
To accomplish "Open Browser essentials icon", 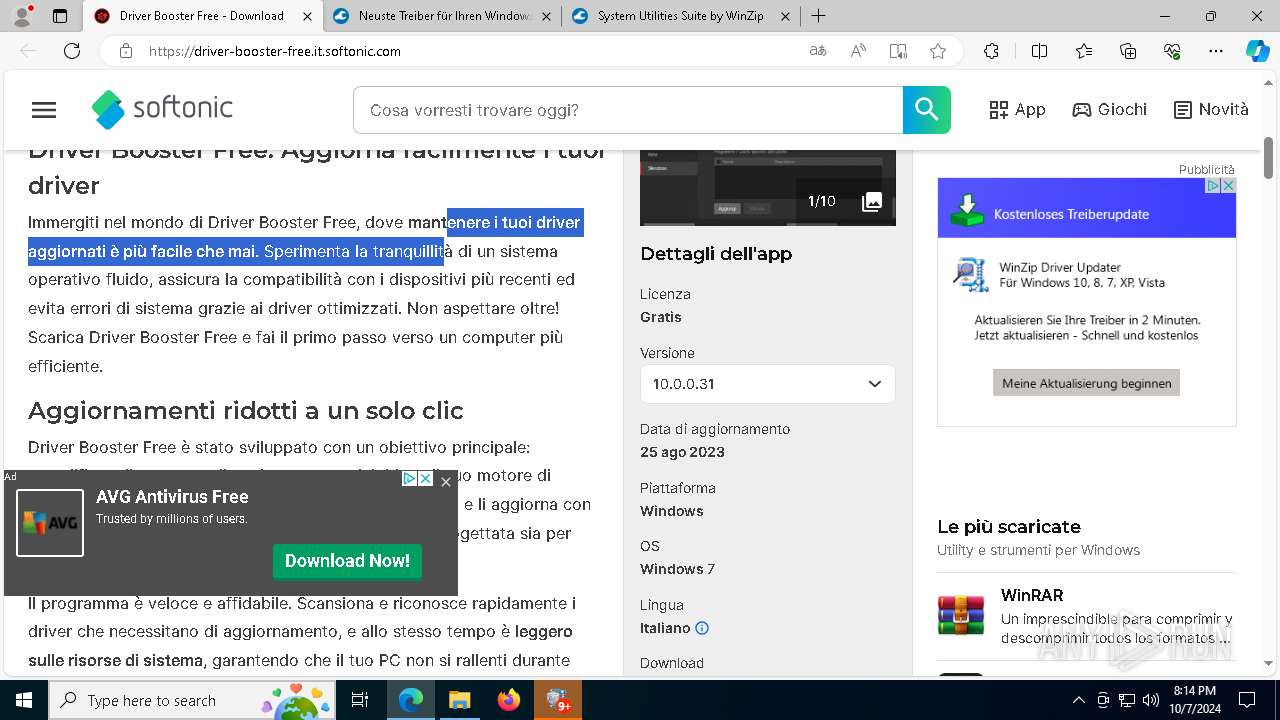I will click(x=1172, y=51).
